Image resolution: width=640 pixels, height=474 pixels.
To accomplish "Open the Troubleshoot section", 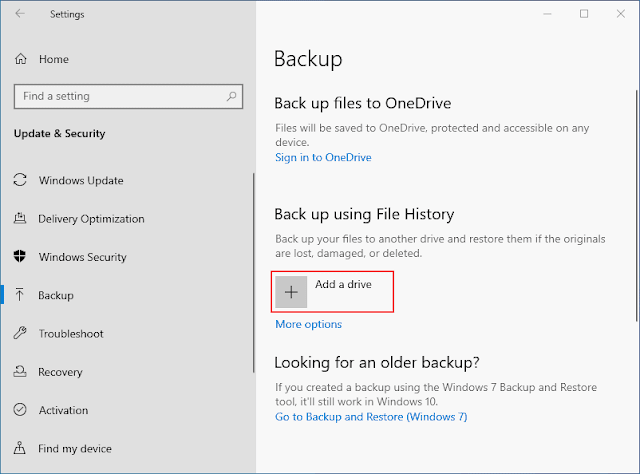I will coord(71,334).
